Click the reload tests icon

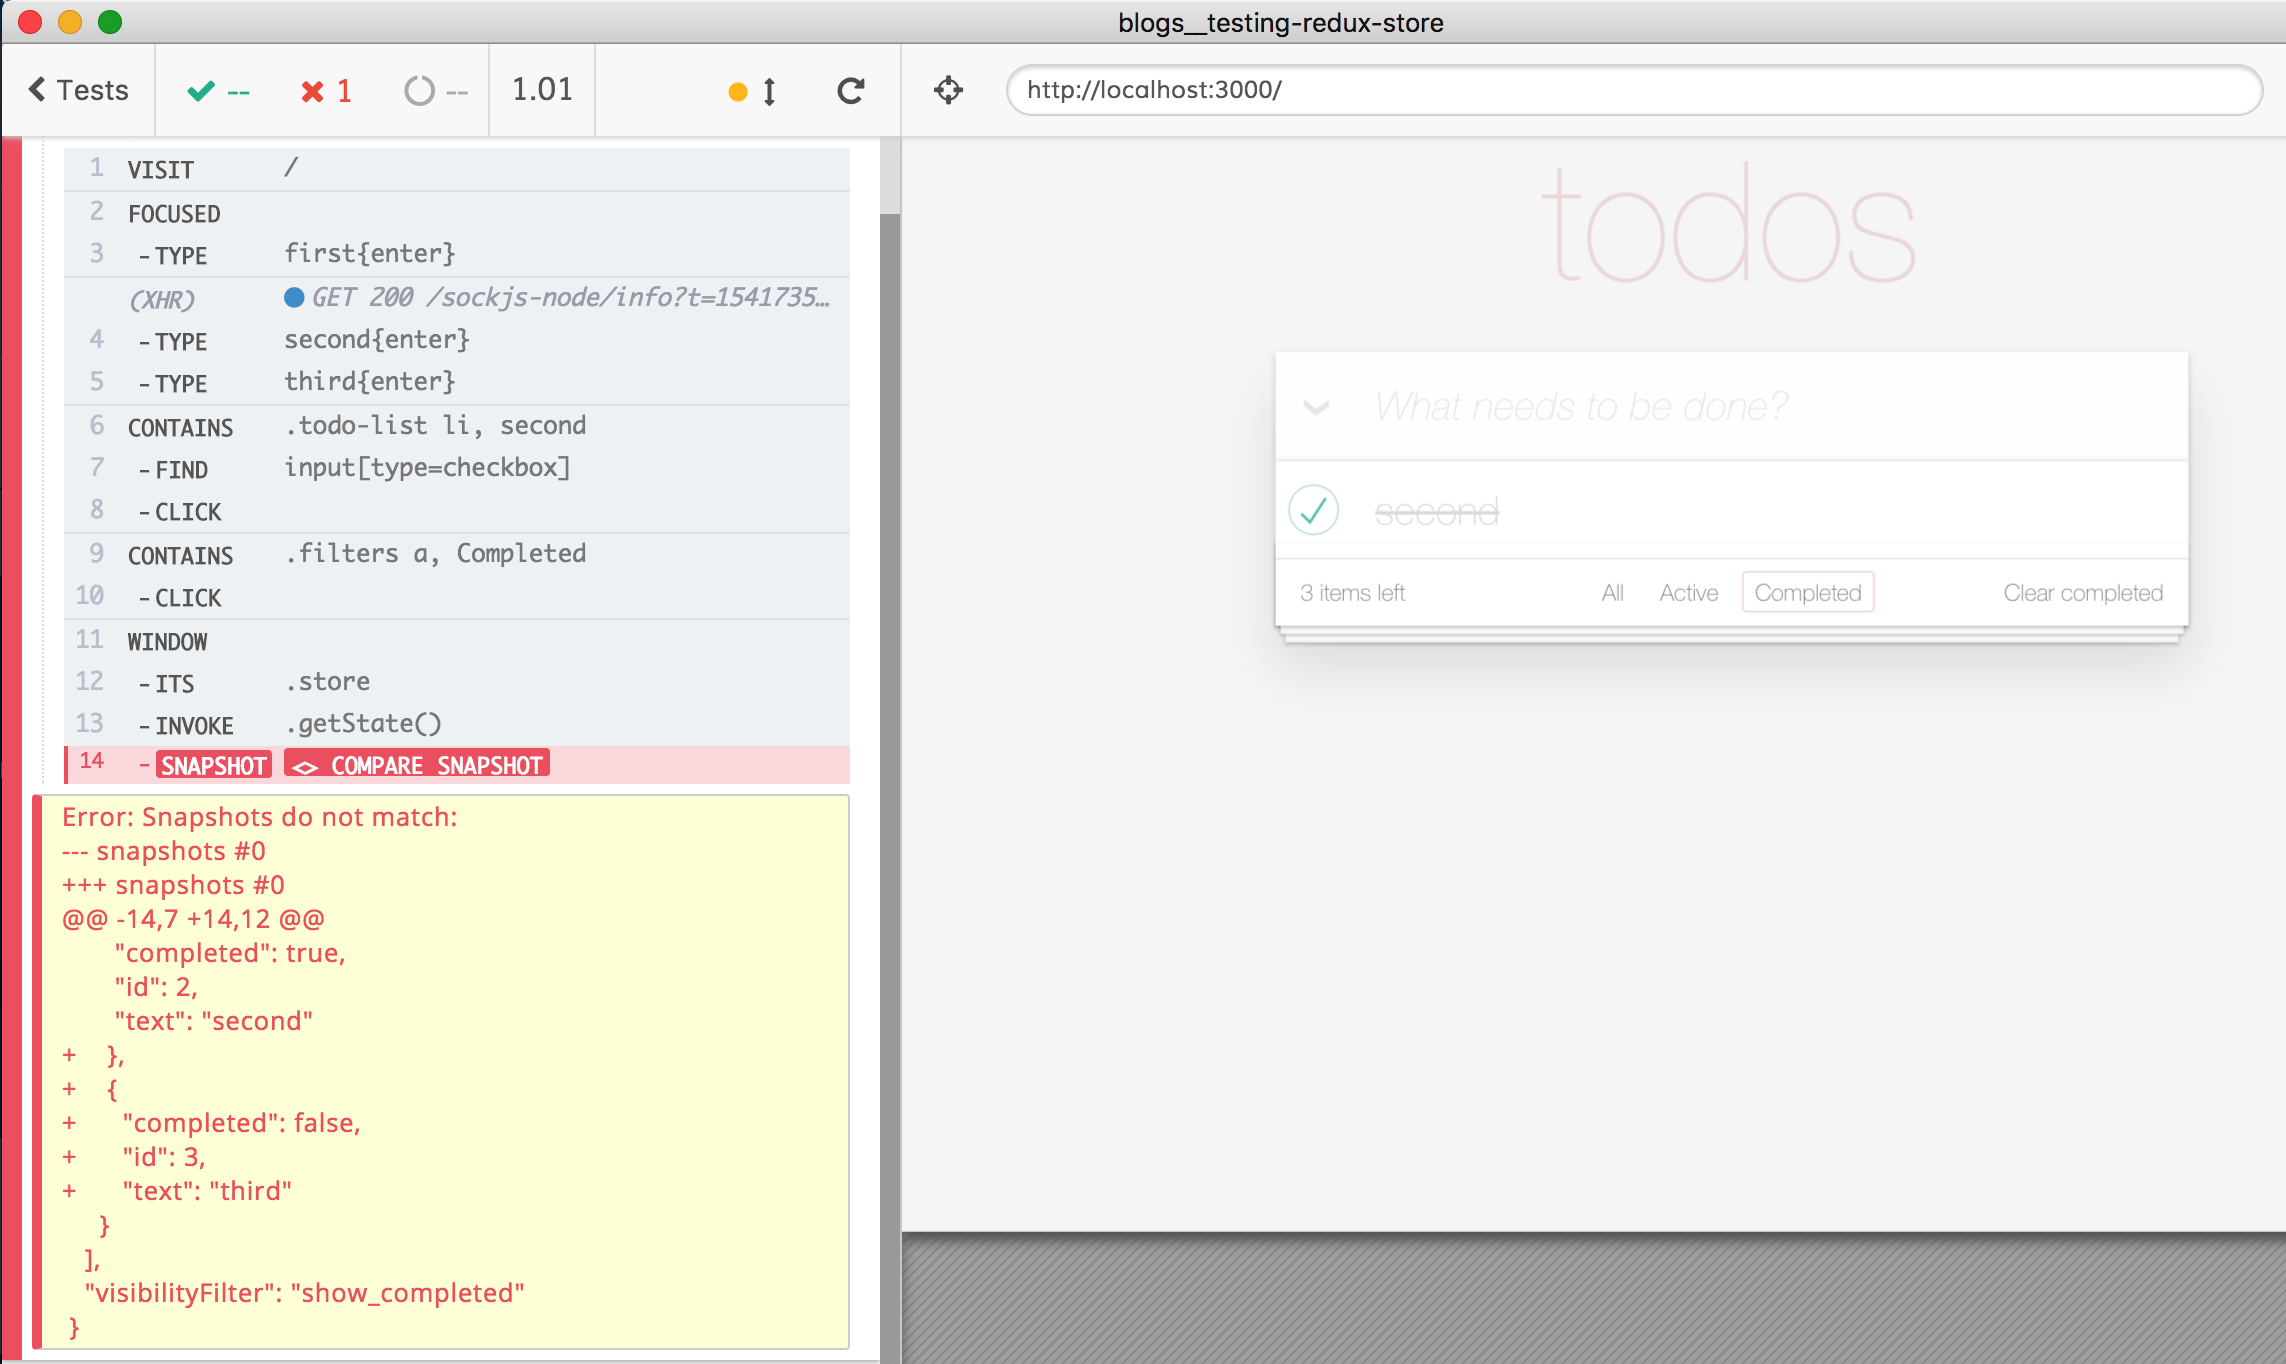coord(850,91)
